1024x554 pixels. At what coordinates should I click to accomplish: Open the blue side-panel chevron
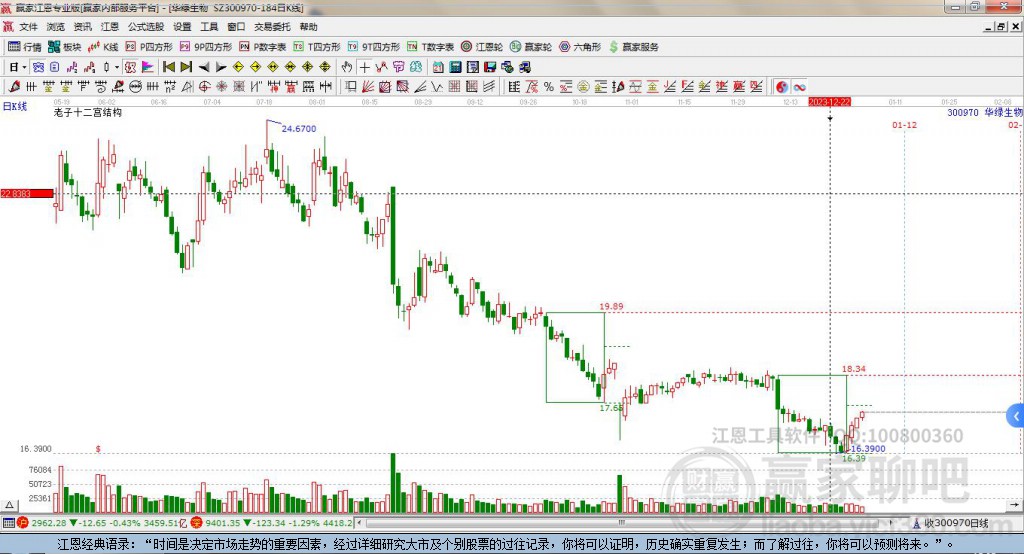click(1016, 416)
